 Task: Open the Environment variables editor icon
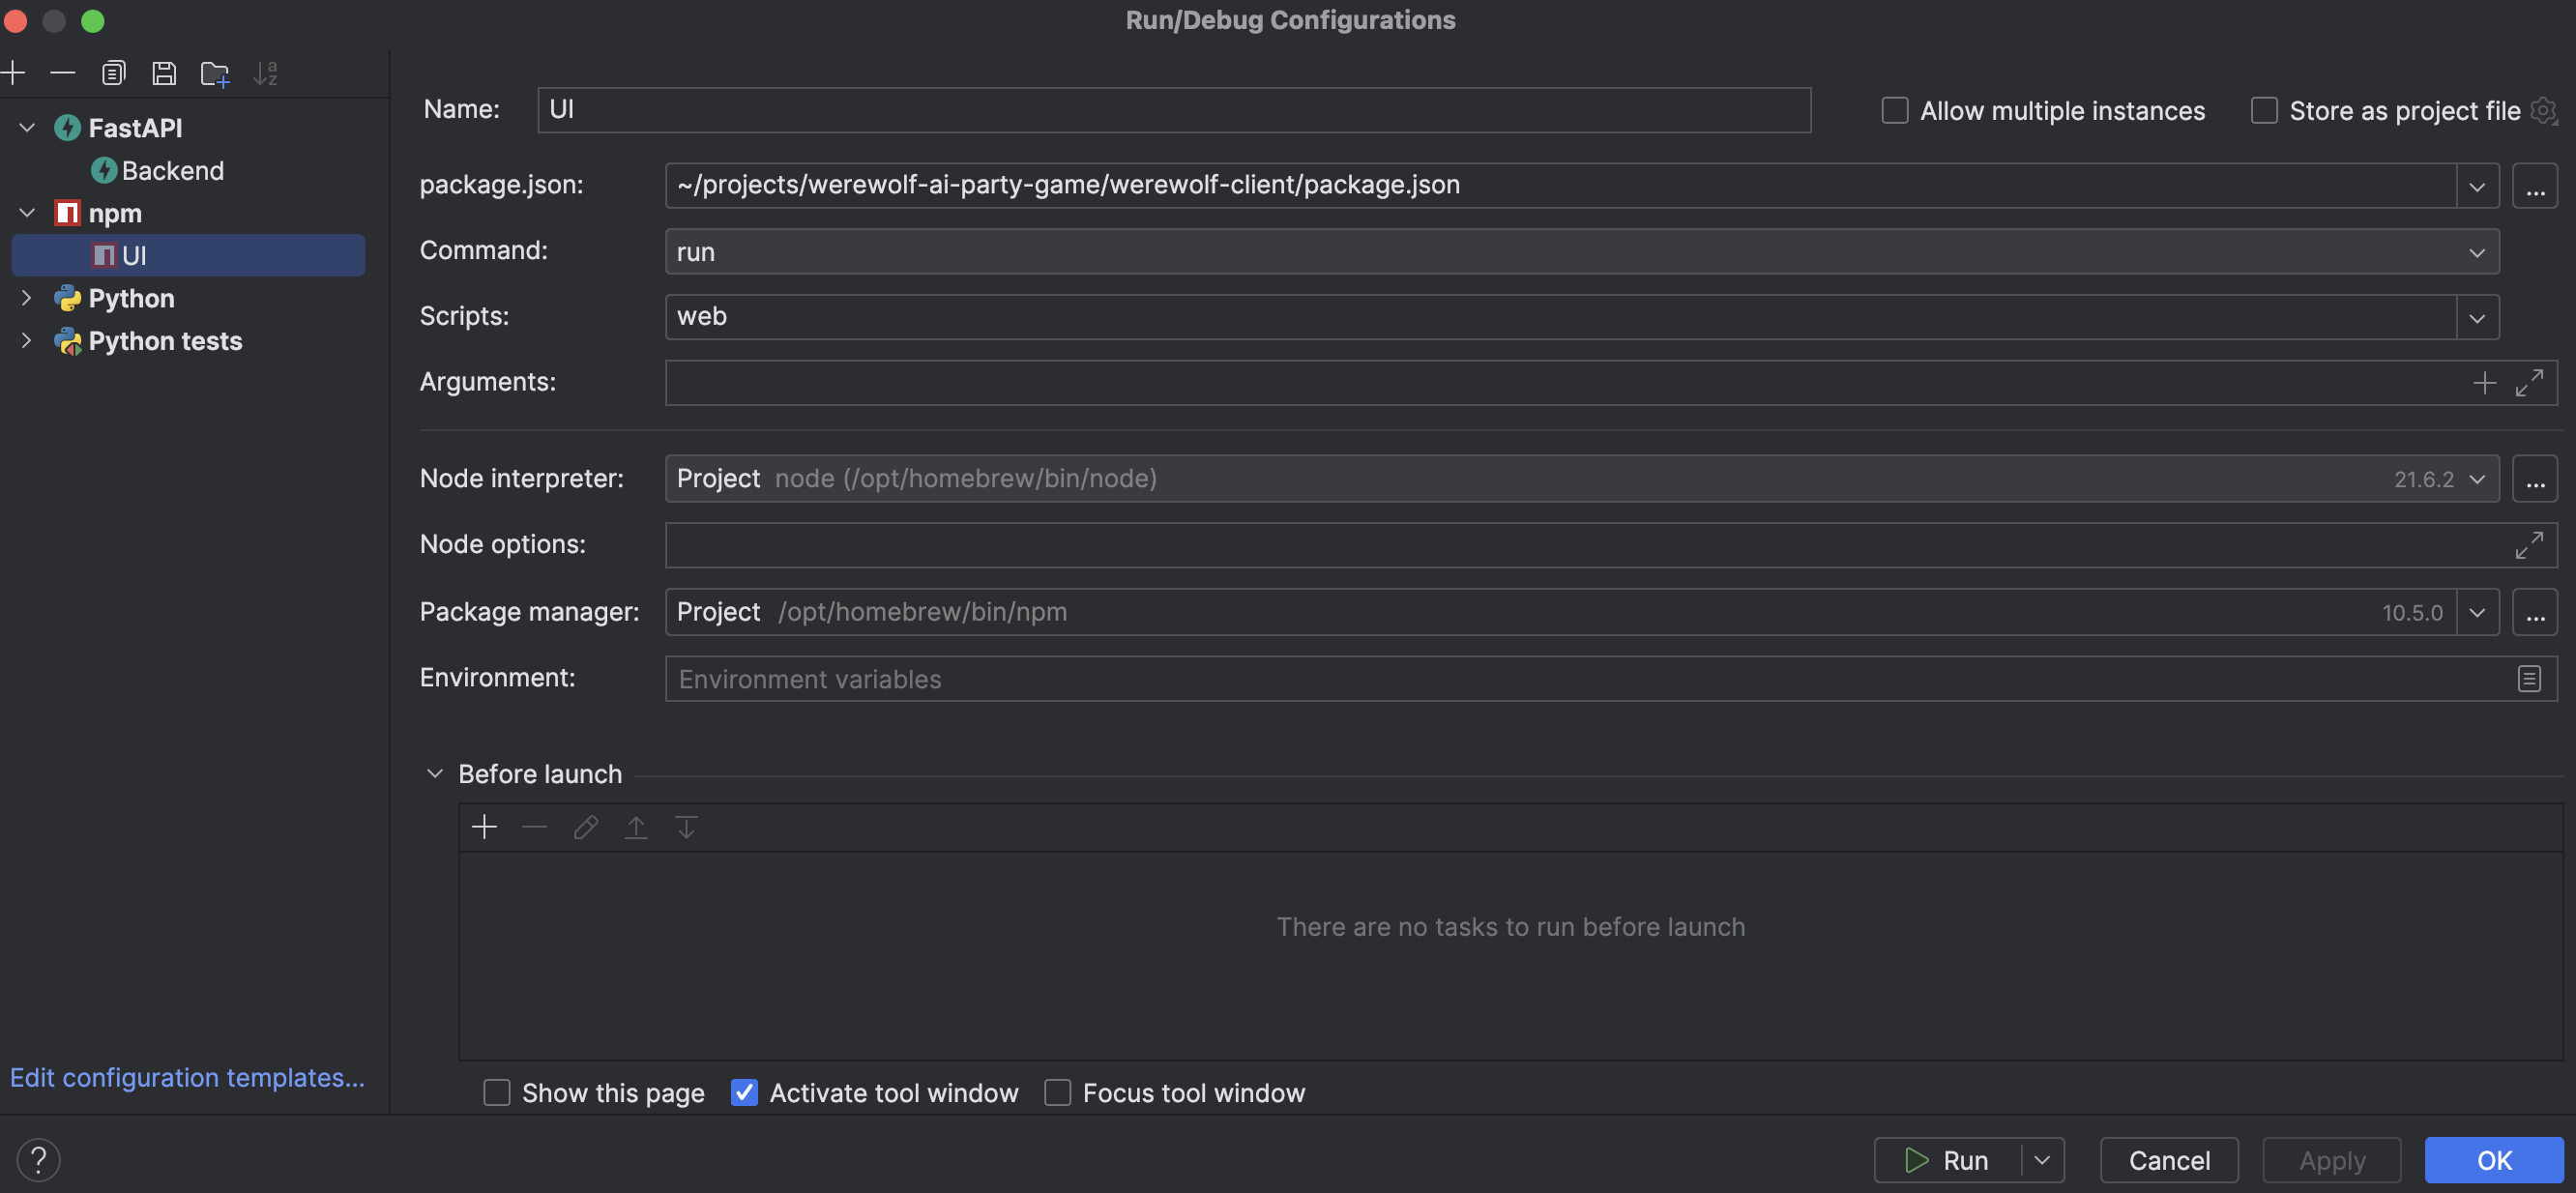2529,679
